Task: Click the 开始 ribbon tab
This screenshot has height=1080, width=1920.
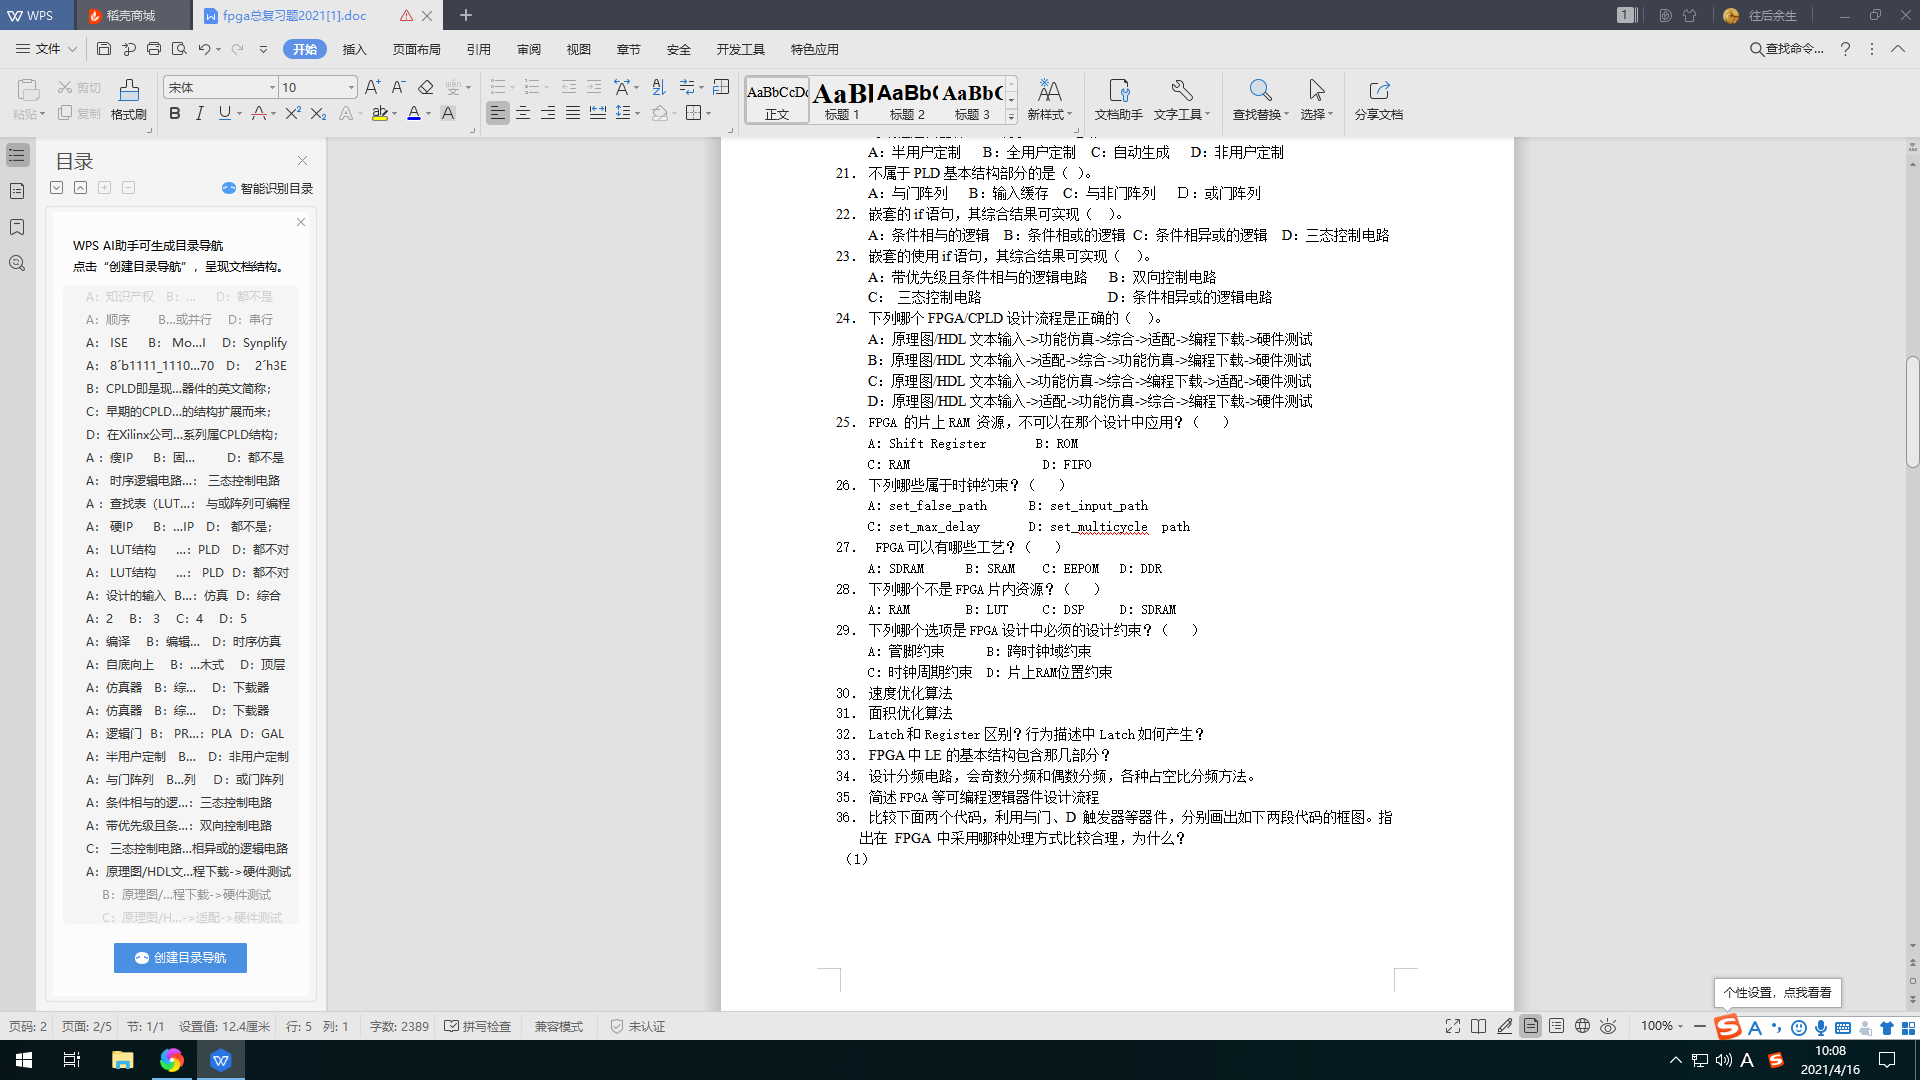Action: point(305,49)
